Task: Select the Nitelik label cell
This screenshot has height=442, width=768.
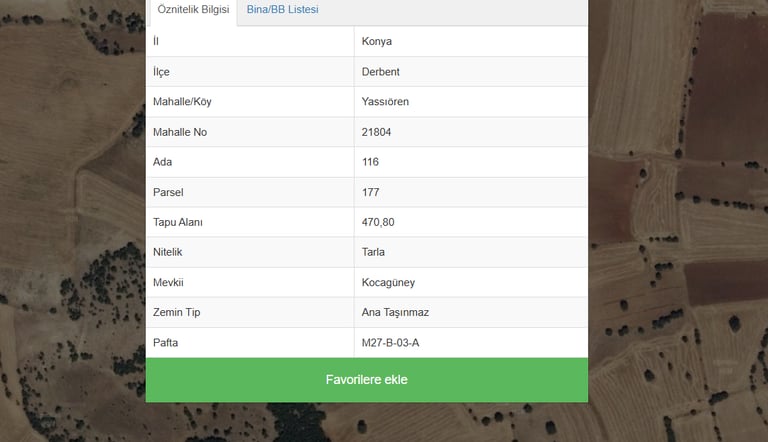Action: coord(250,252)
